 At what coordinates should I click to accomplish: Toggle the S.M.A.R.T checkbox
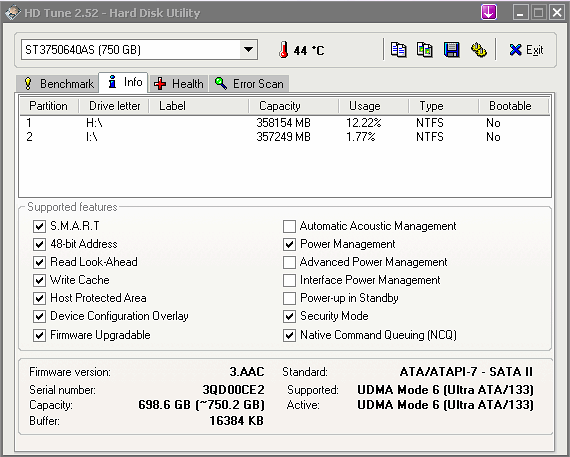pyautogui.click(x=39, y=226)
